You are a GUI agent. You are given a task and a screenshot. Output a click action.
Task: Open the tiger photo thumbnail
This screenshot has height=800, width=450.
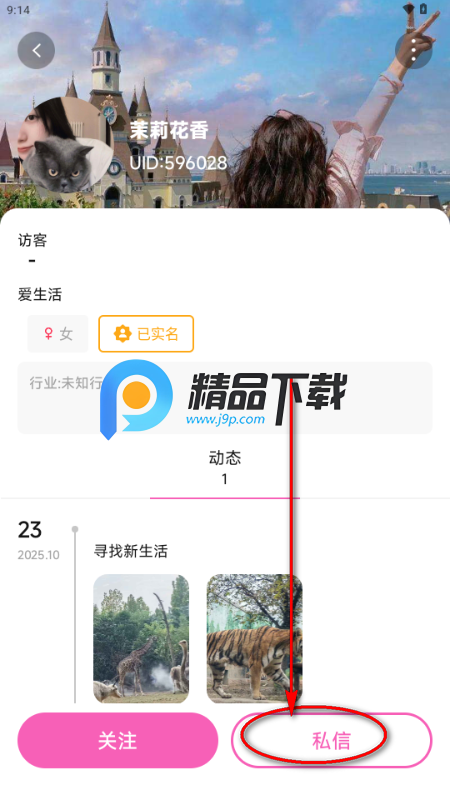click(255, 639)
